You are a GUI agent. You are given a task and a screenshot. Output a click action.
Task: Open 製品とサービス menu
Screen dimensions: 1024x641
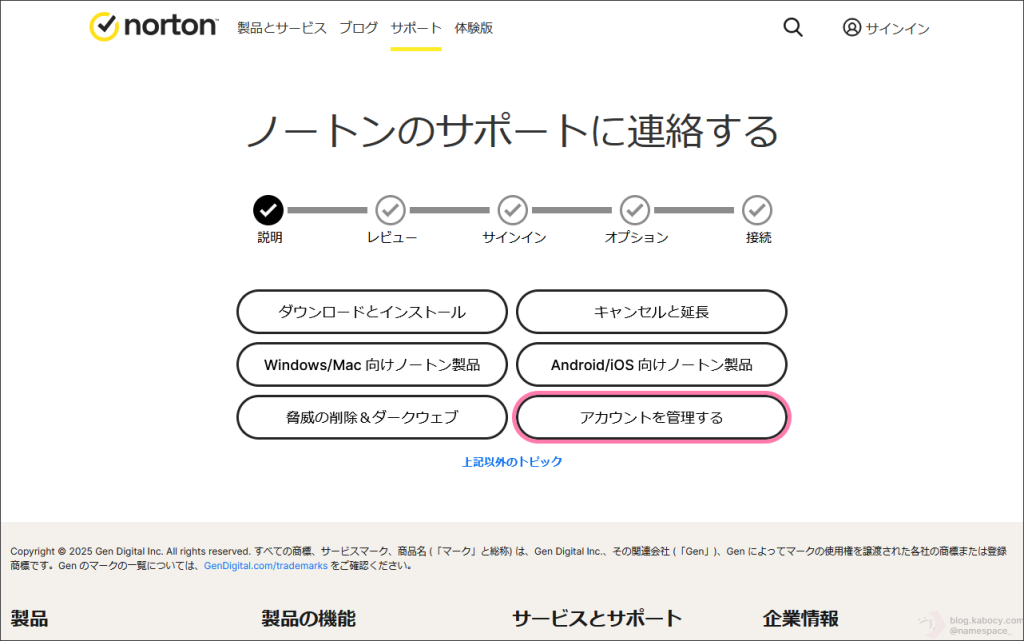coord(282,28)
